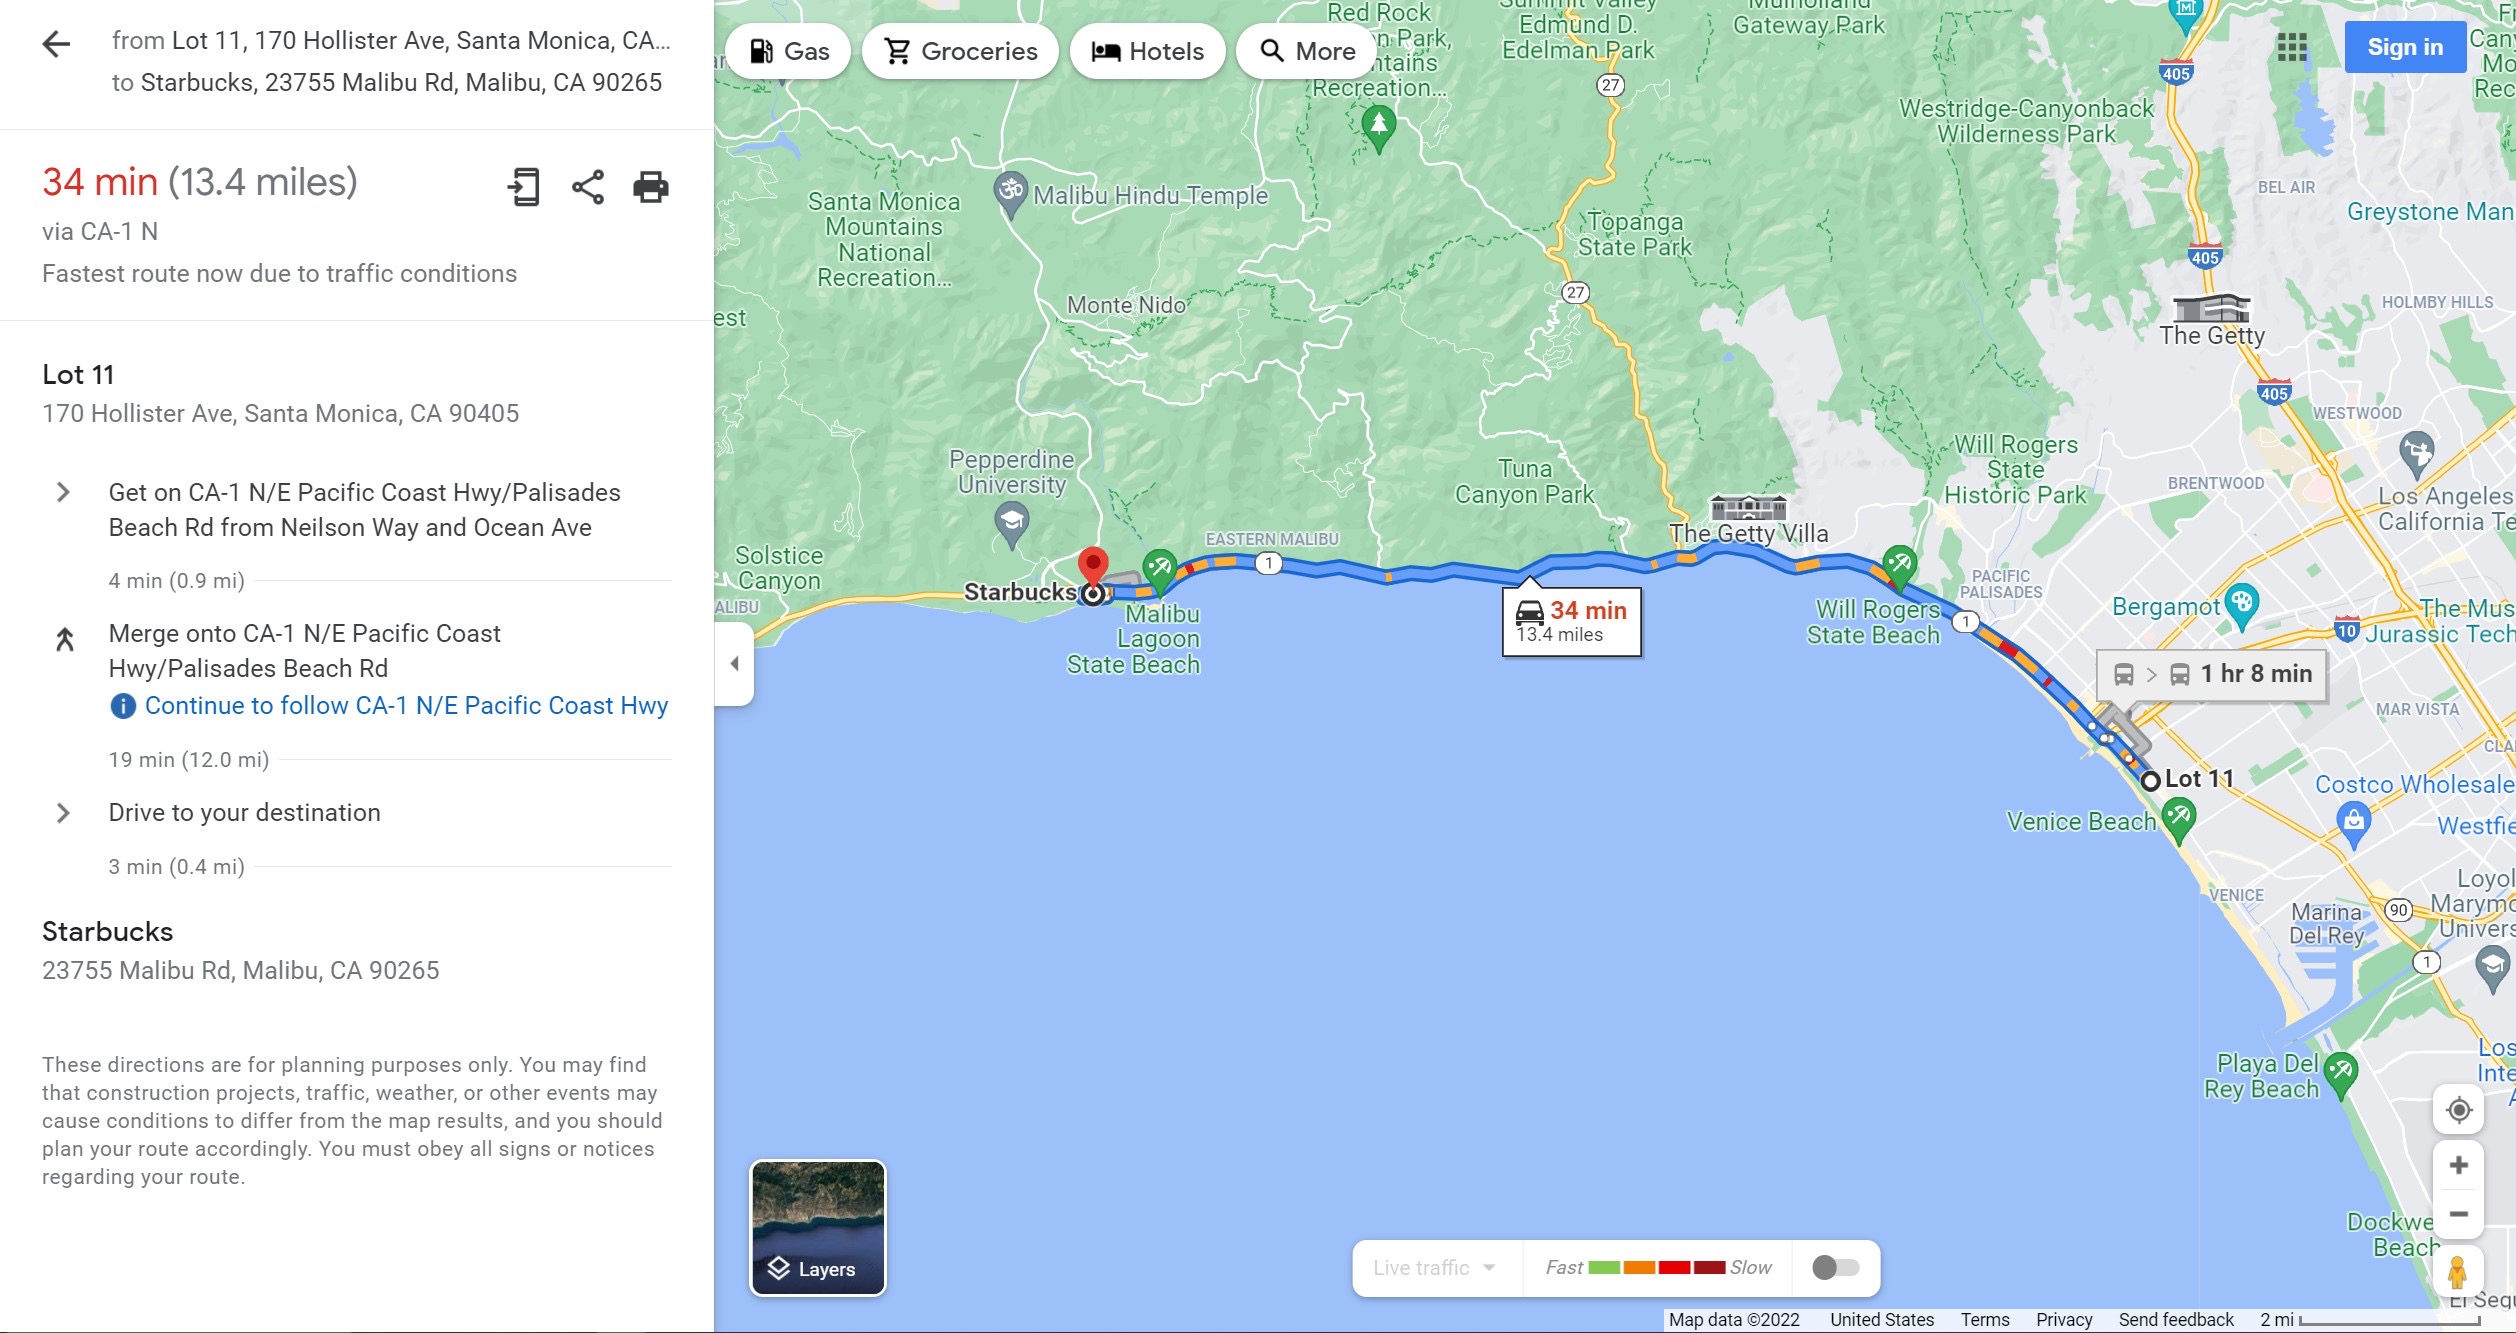Send directions to your phone icon

click(x=524, y=187)
